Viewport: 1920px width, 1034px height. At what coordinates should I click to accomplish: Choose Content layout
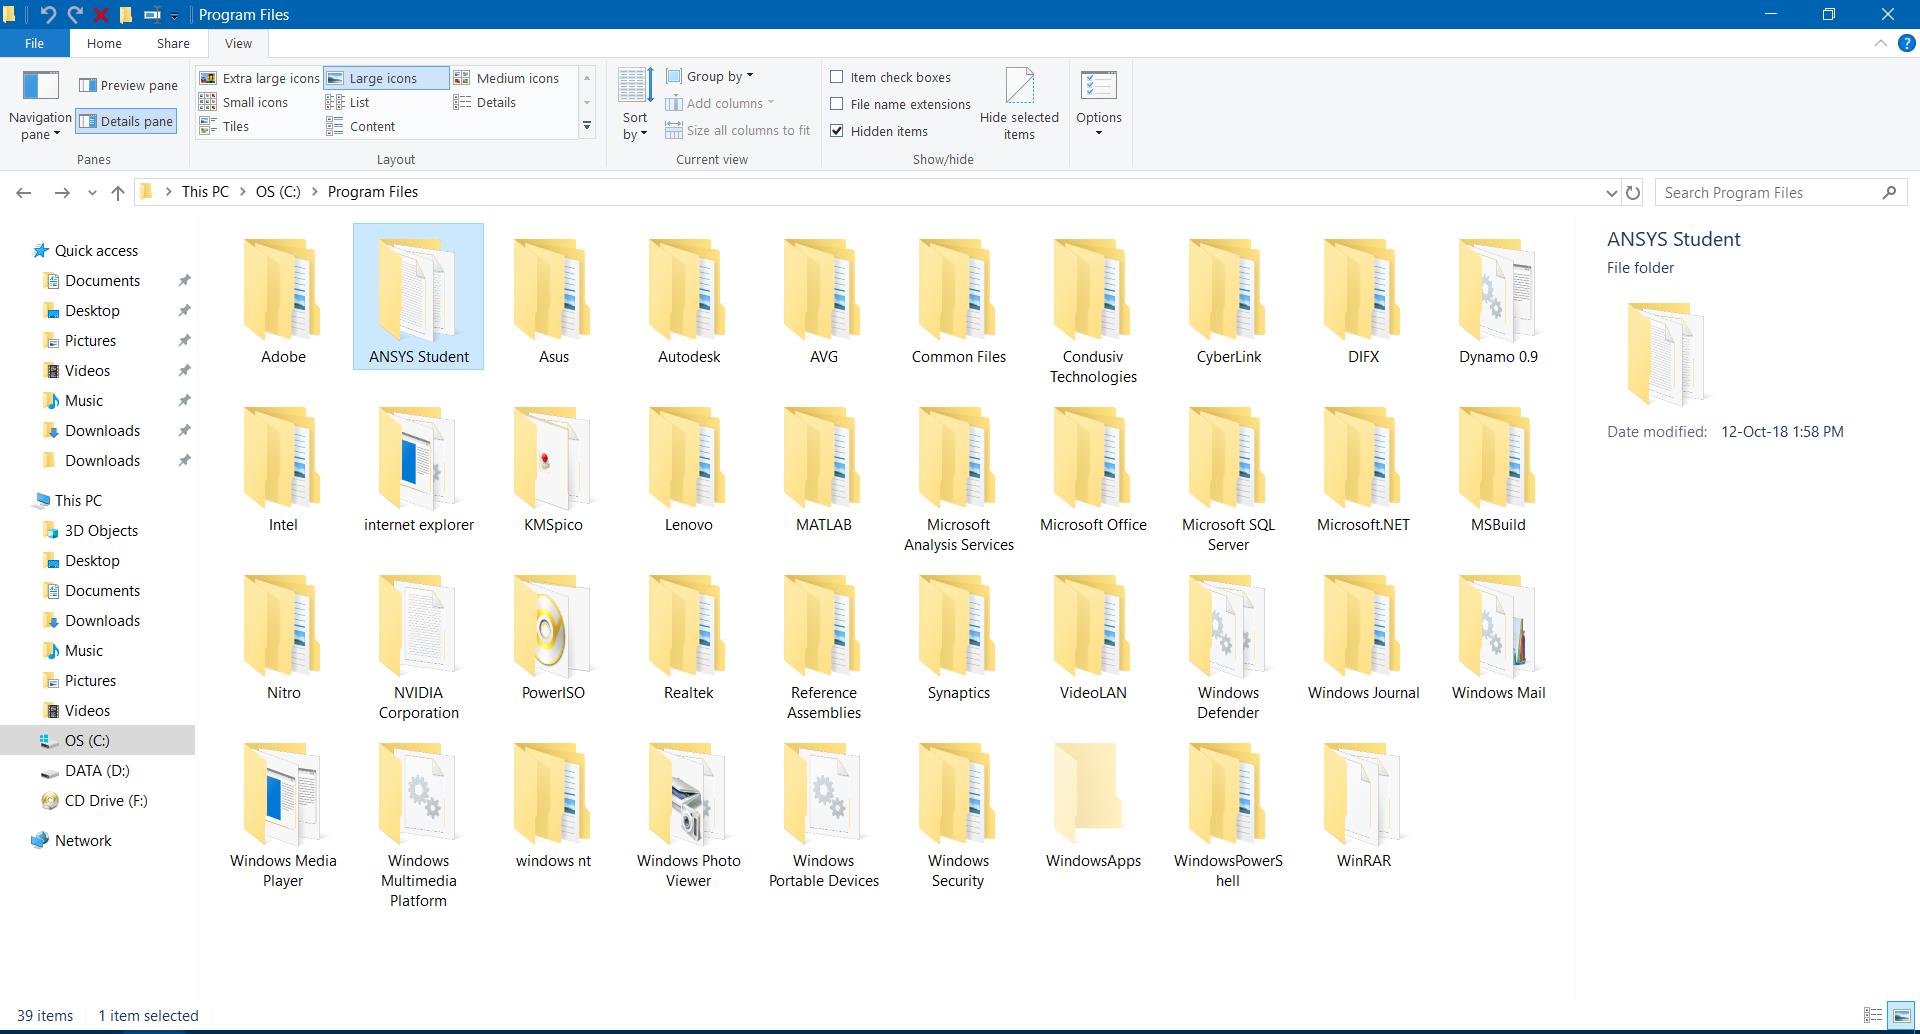361,126
